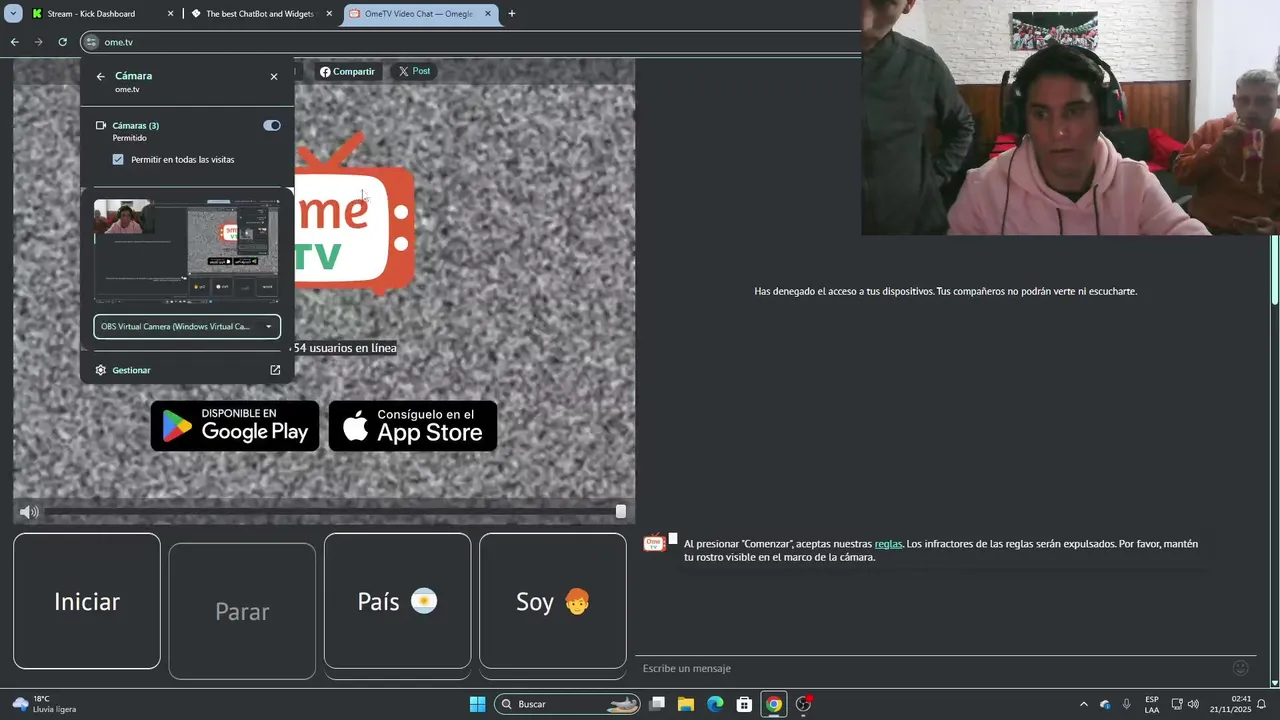Open File Explorer from taskbar

(686, 704)
